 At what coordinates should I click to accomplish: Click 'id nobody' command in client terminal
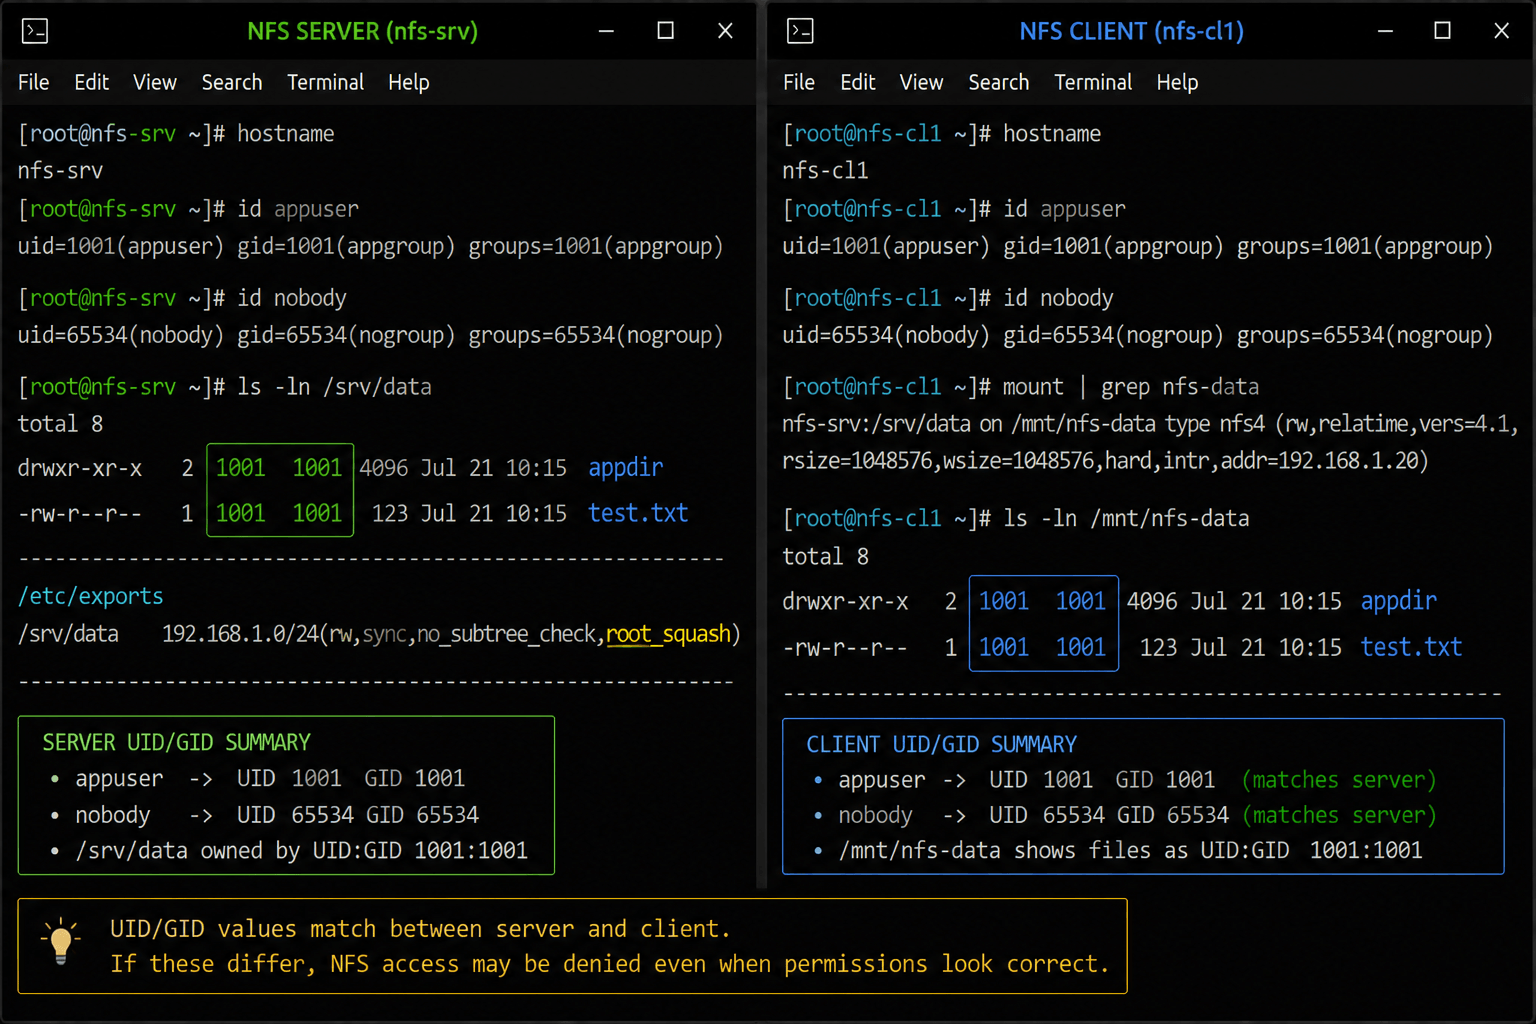(x=1058, y=298)
